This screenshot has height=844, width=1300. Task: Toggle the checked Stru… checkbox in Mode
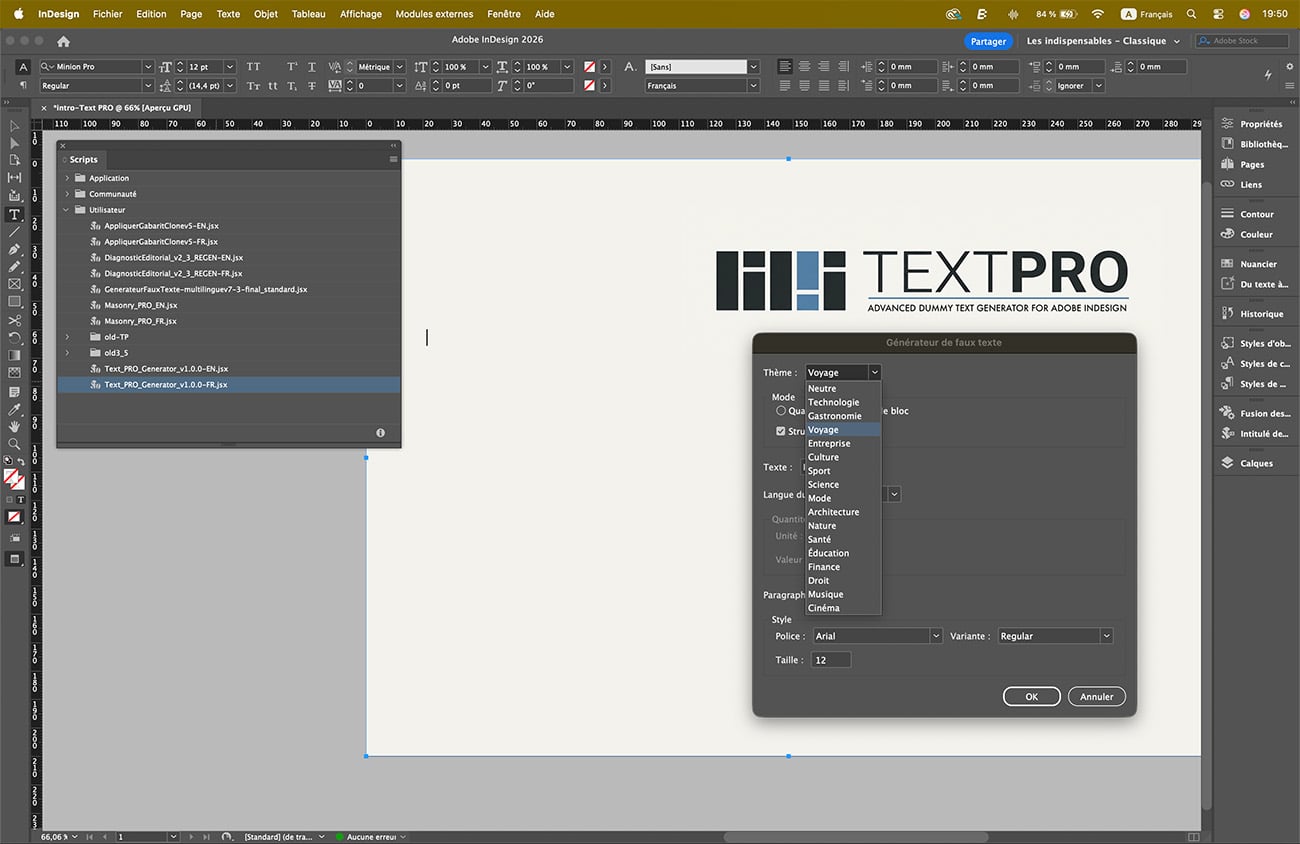pyautogui.click(x=781, y=431)
